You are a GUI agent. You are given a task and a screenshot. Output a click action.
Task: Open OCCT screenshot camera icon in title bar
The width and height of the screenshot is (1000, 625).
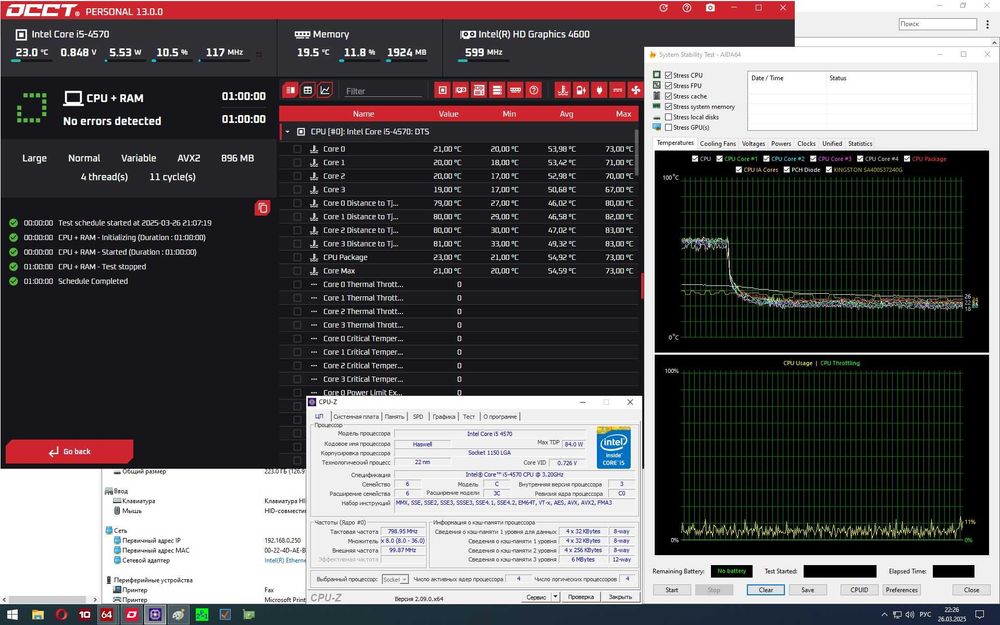pyautogui.click(x=710, y=8)
